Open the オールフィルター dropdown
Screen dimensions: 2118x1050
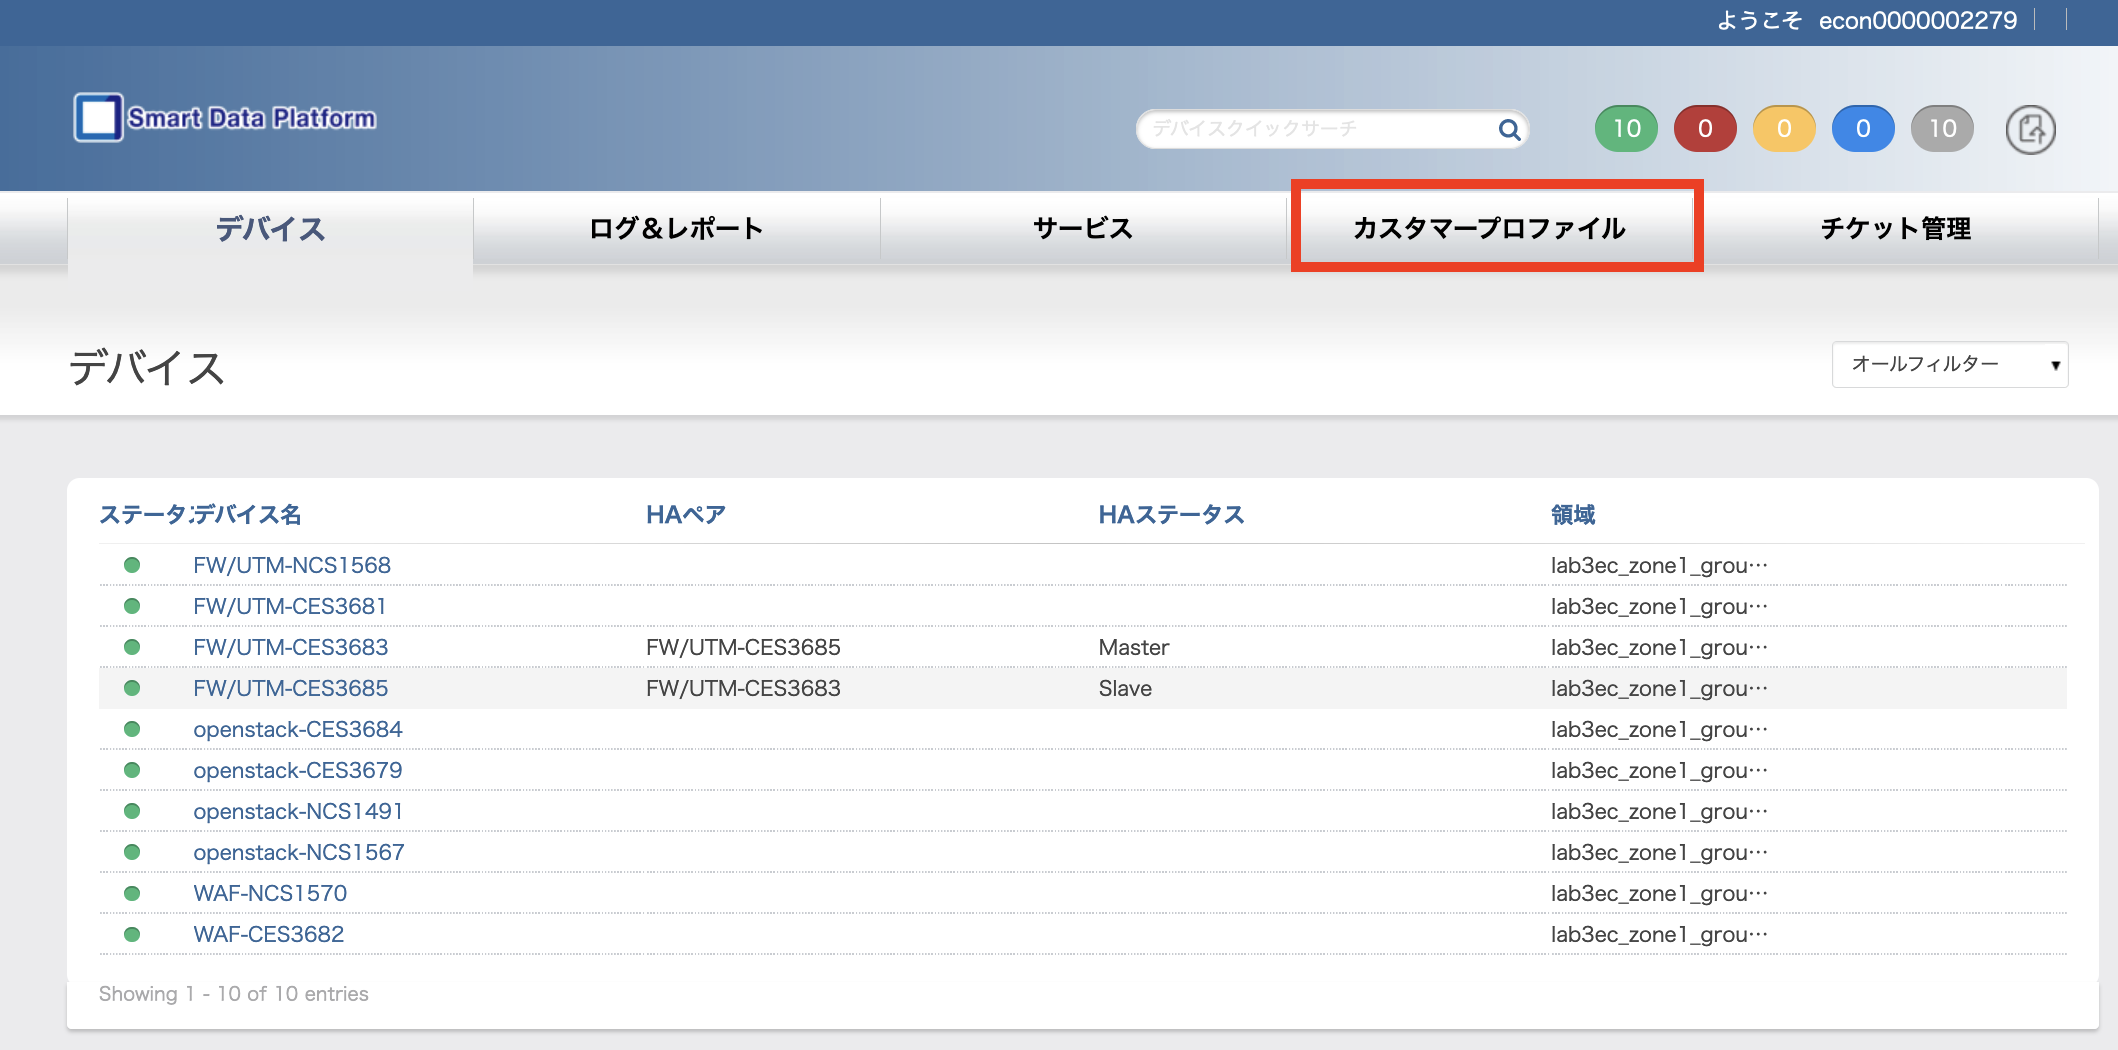coord(1949,365)
